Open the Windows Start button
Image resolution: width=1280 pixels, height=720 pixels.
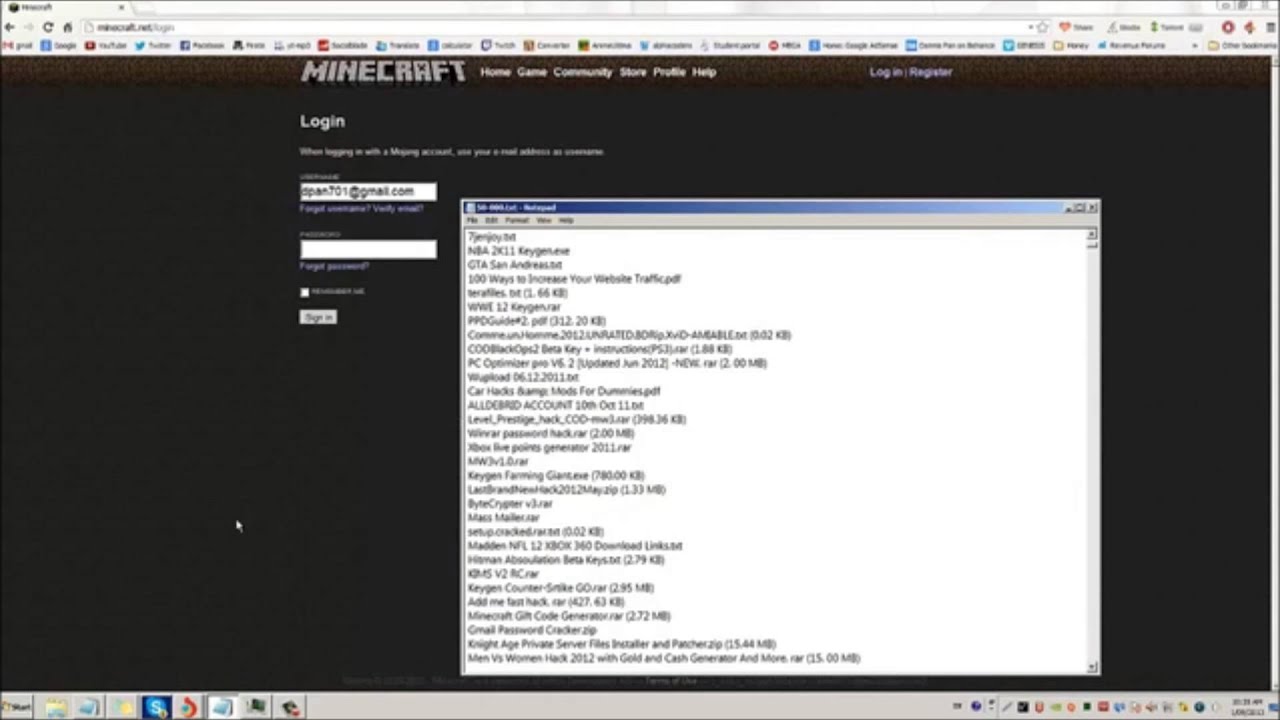coord(16,708)
